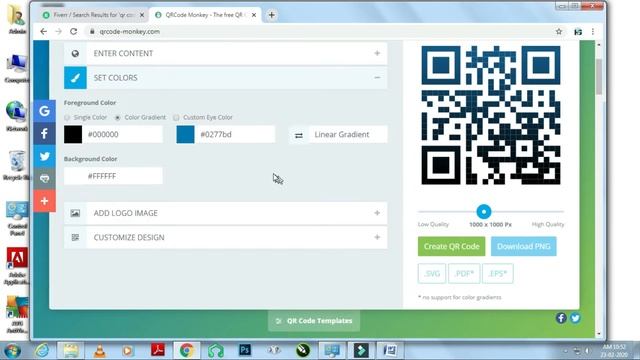The width and height of the screenshot is (640, 360).
Task: Switch to the Fiverr Search Results tab
Action: click(x=94, y=15)
